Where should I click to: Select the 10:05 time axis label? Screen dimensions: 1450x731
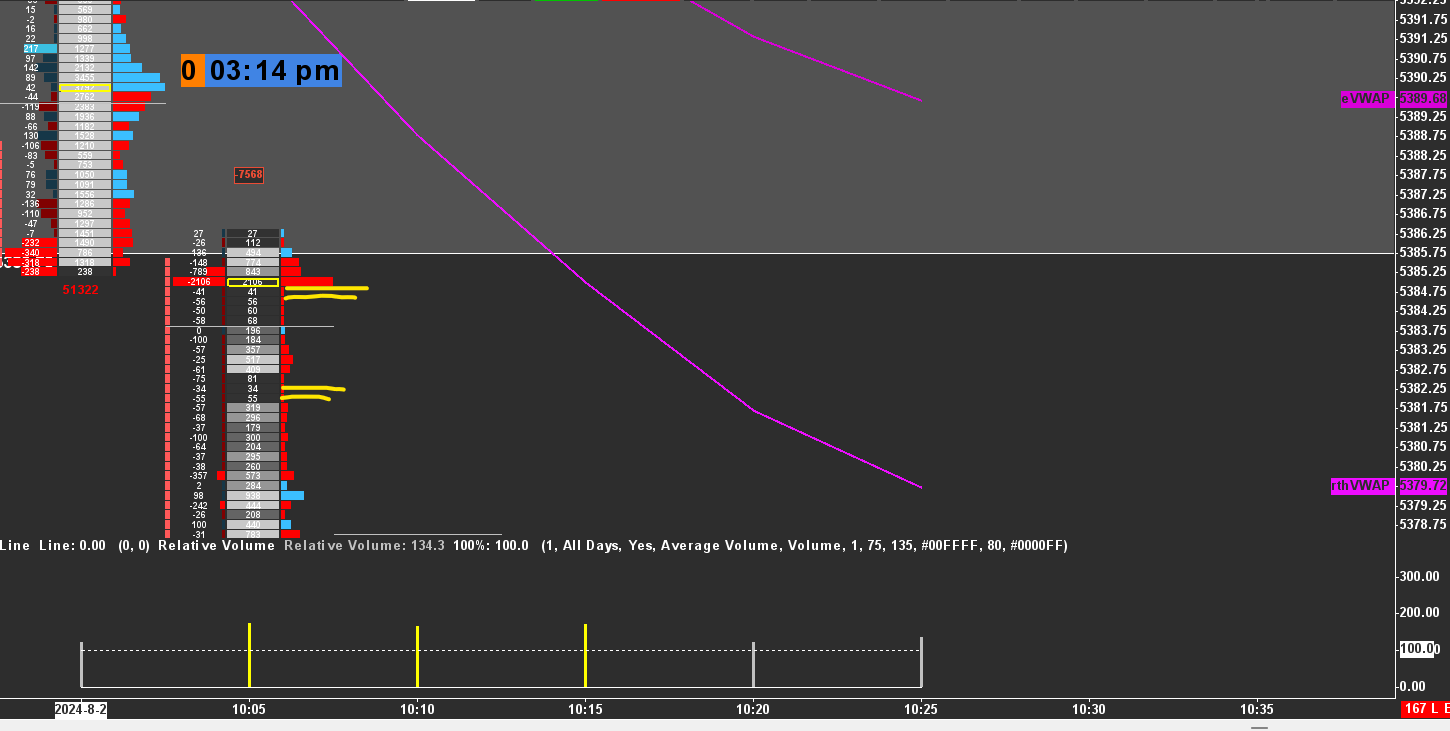click(x=249, y=709)
